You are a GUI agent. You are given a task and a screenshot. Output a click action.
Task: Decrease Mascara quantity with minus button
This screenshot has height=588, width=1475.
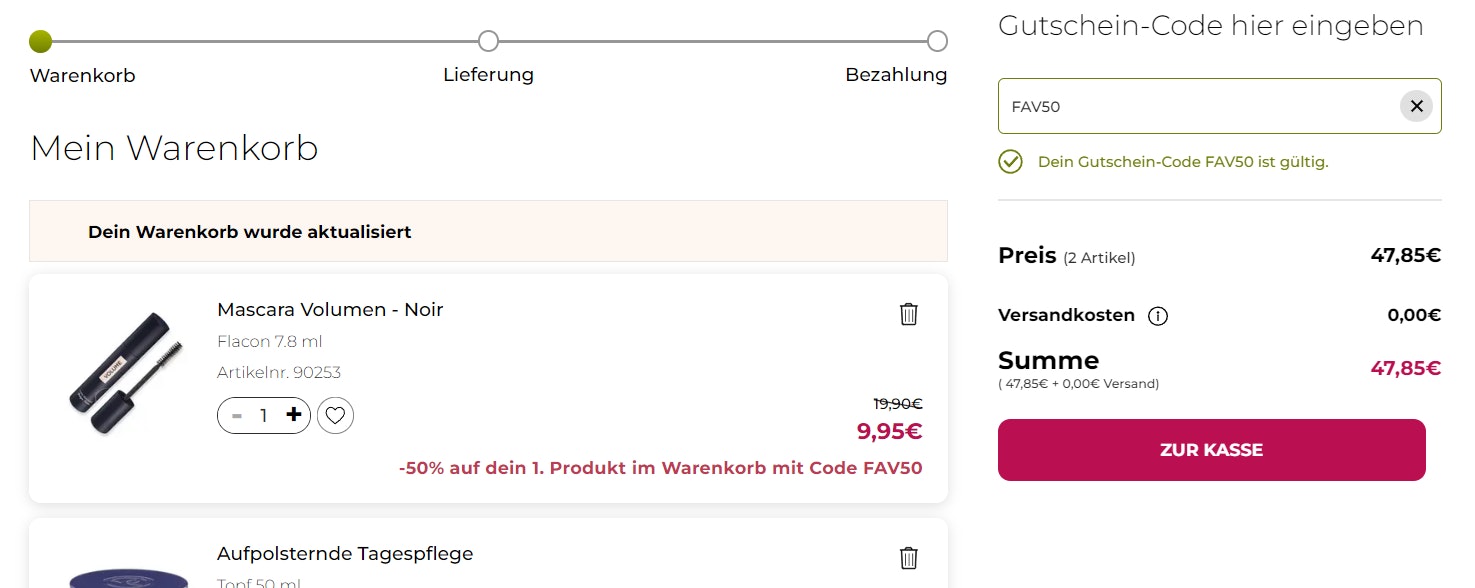[237, 415]
